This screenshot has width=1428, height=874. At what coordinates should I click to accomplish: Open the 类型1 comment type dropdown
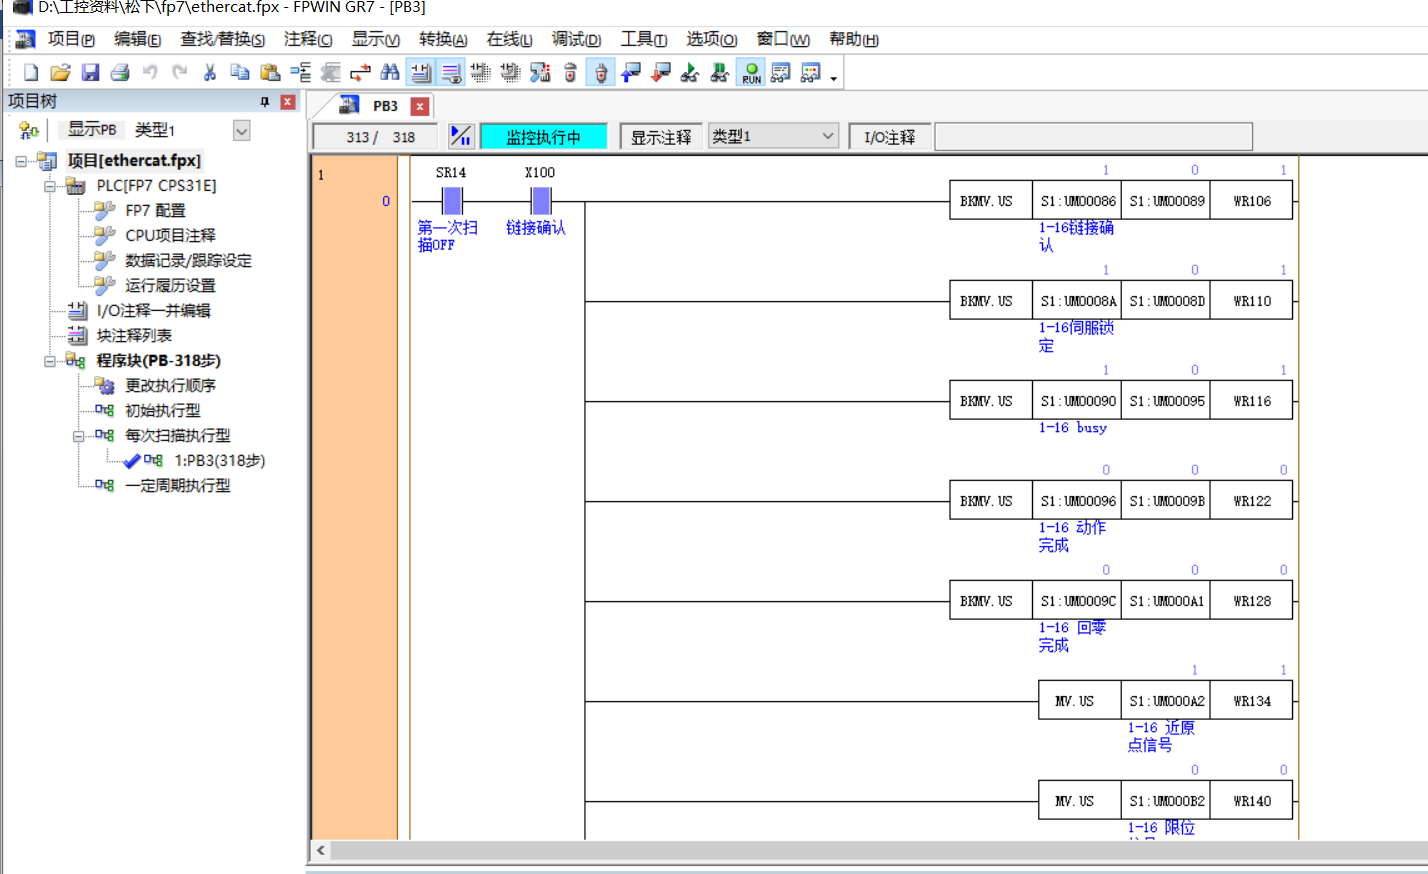773,136
